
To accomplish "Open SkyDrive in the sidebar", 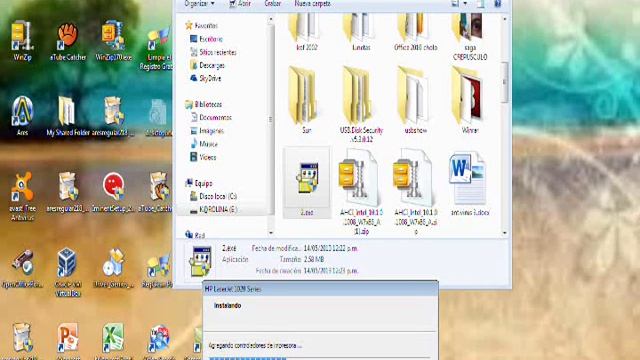I will click(x=205, y=78).
